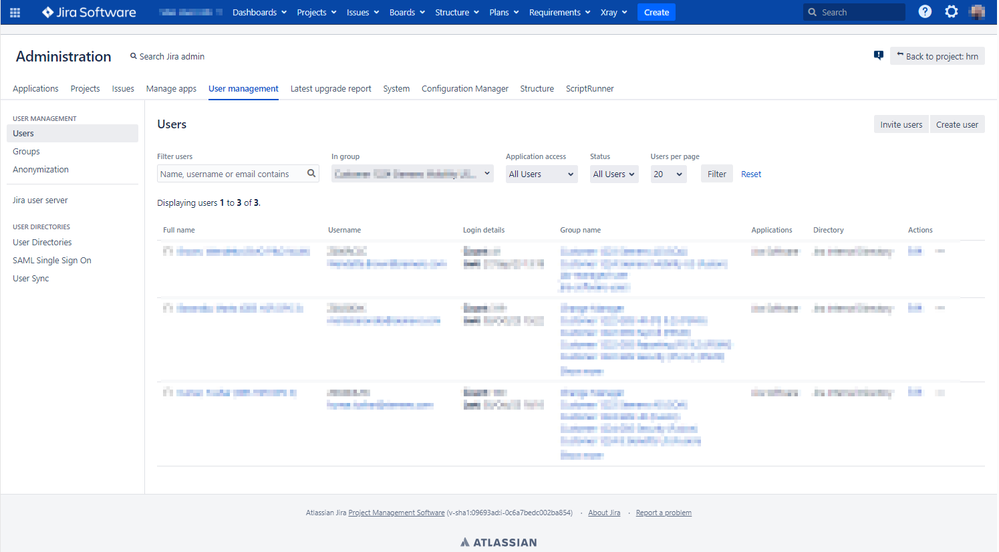
Task: Select the User management tab
Action: coord(243,89)
